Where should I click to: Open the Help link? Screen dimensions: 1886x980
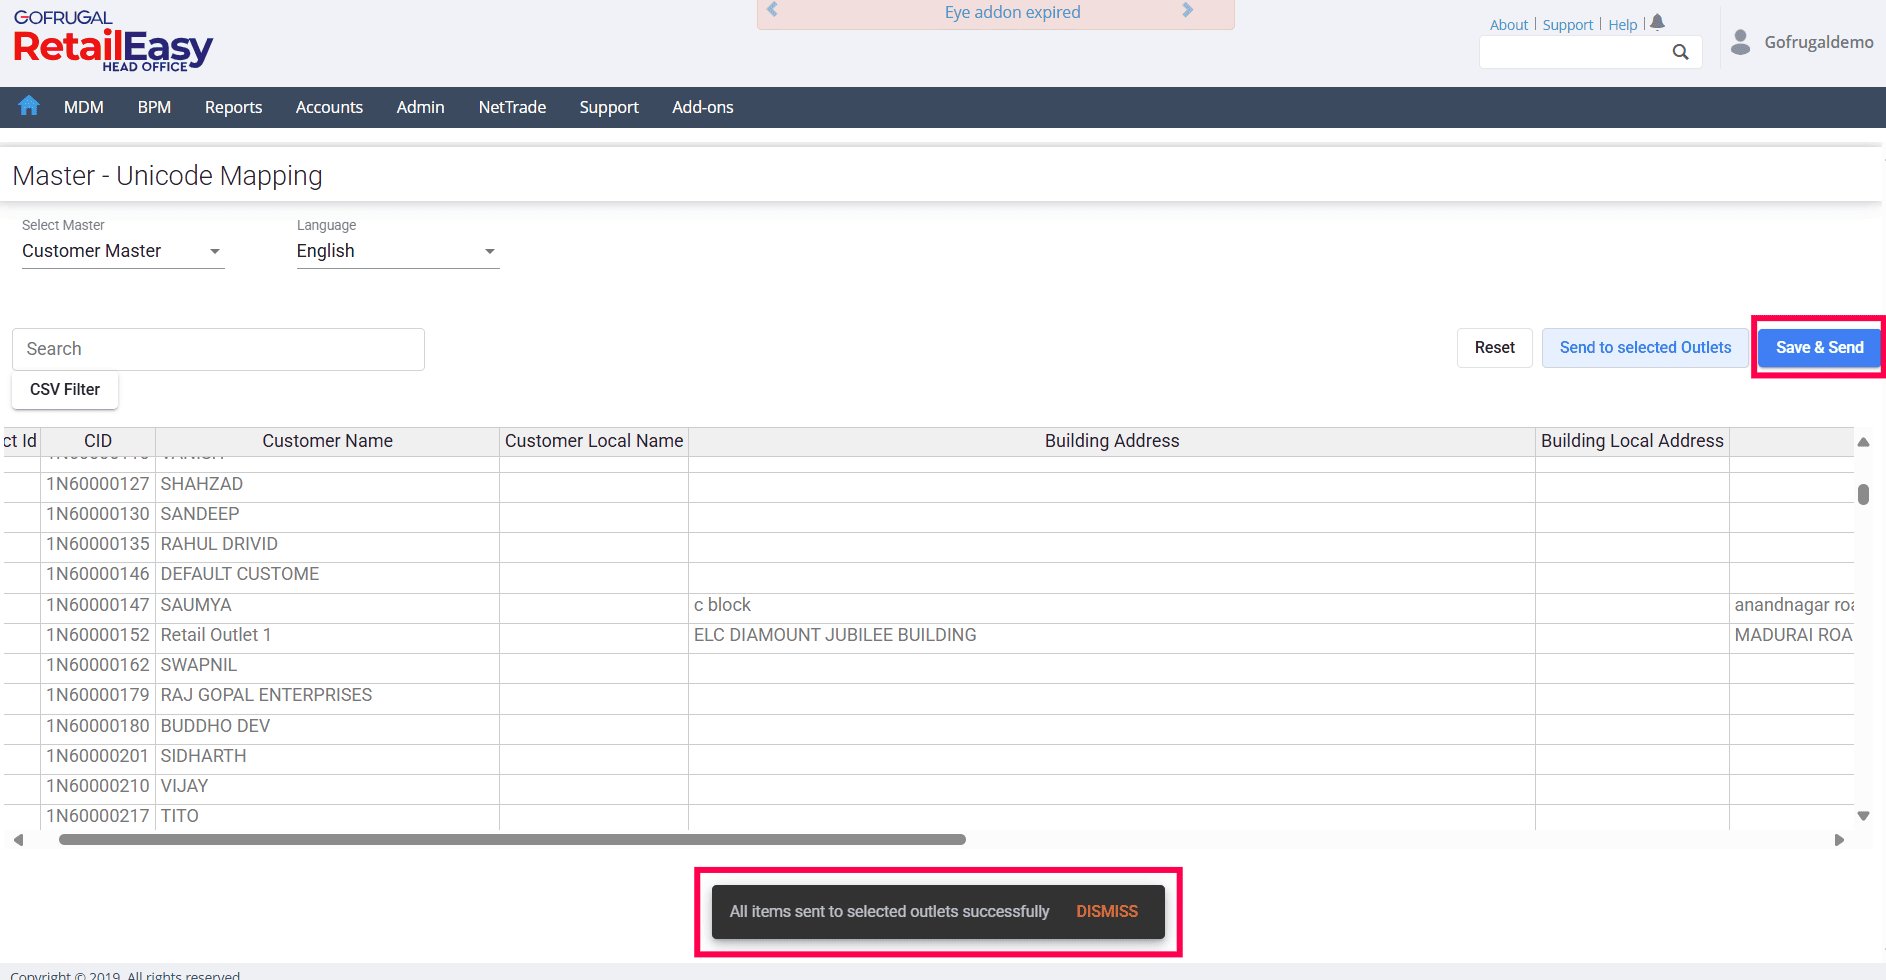coord(1622,25)
